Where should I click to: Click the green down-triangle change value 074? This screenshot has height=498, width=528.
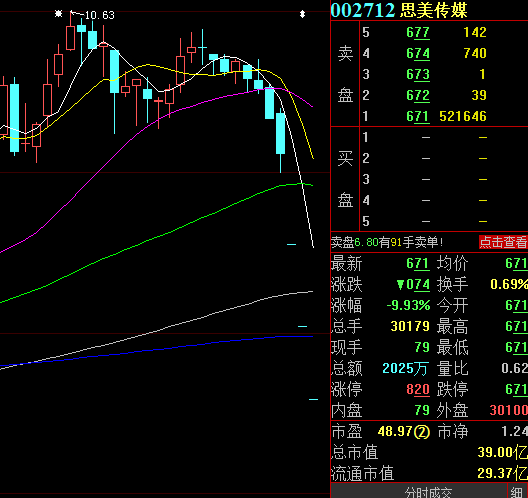tap(413, 285)
